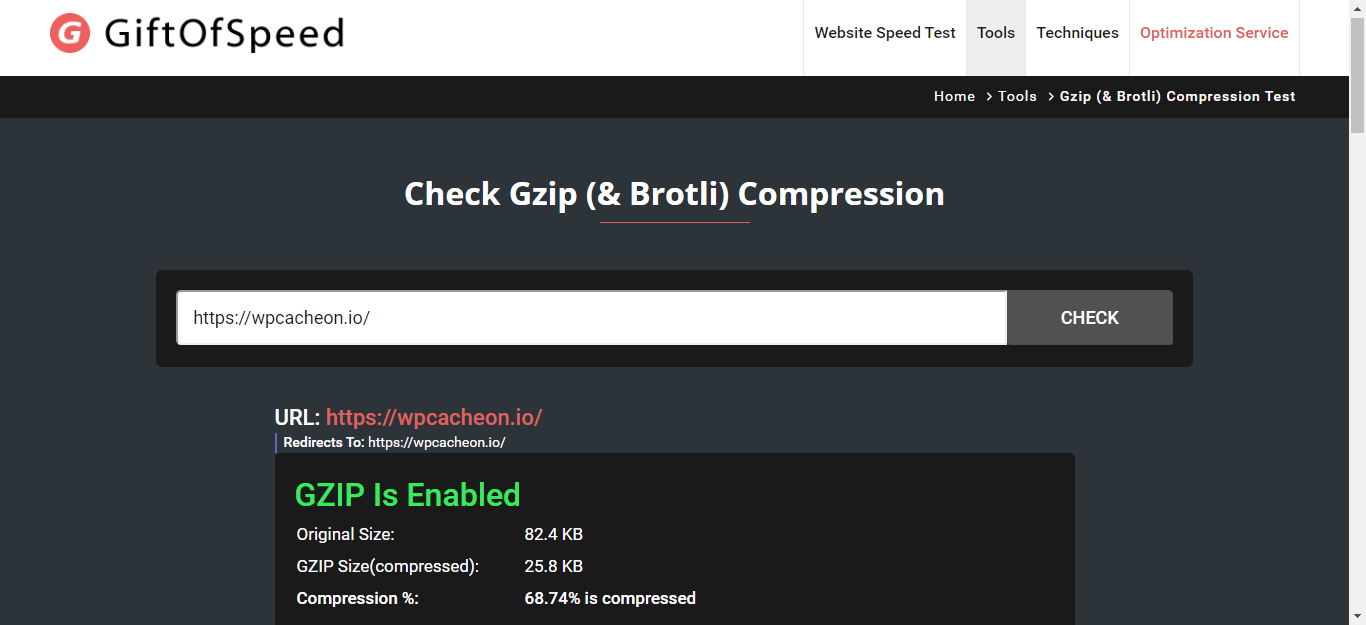Go to Tools in the breadcrumb
Image resolution: width=1366 pixels, height=625 pixels.
tap(1017, 96)
